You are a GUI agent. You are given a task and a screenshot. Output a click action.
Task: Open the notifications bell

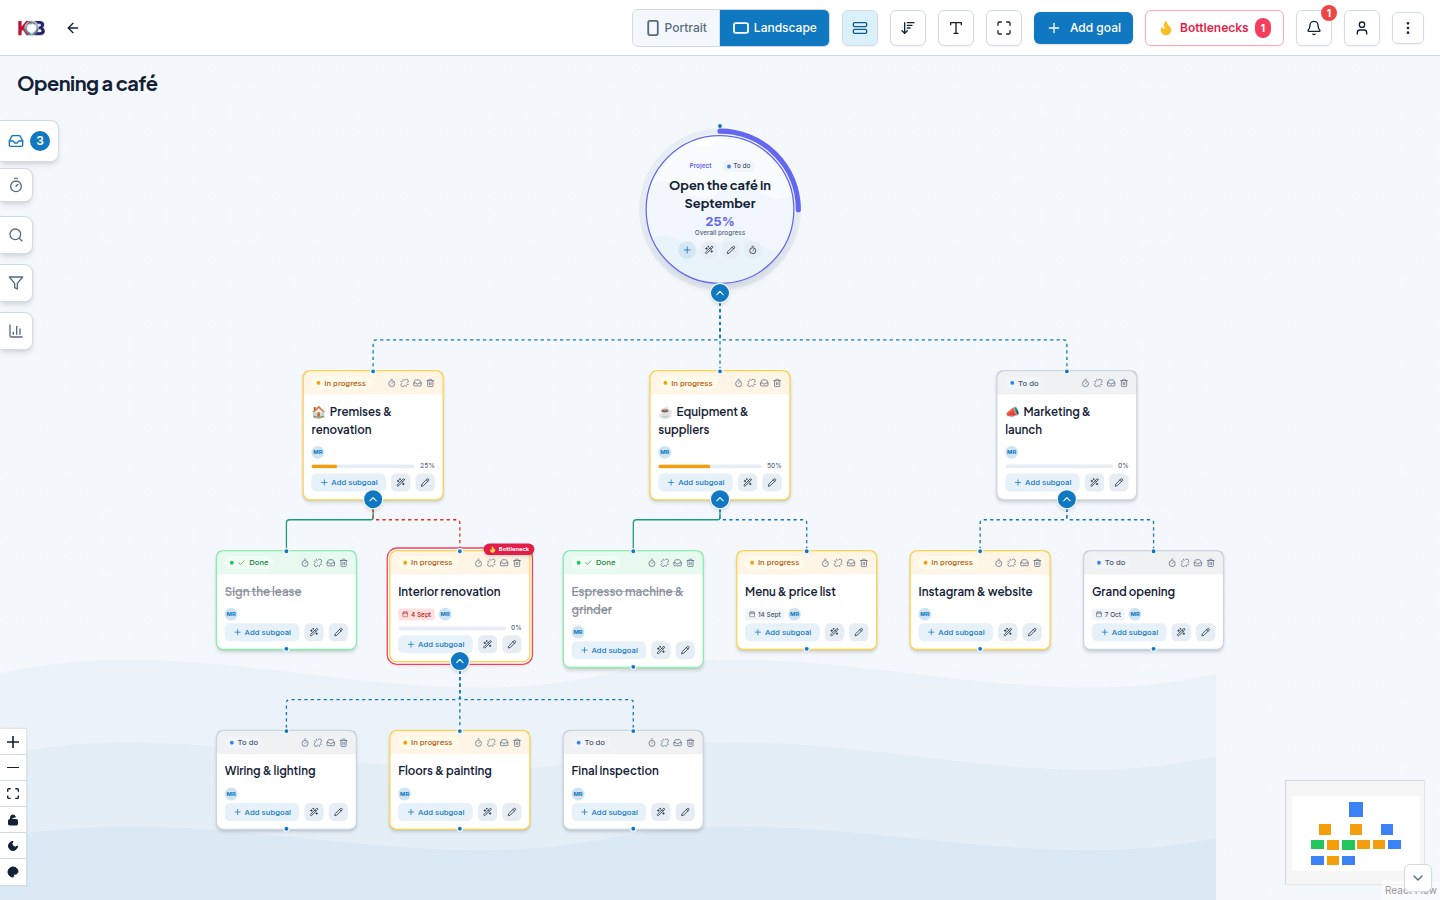1314,28
